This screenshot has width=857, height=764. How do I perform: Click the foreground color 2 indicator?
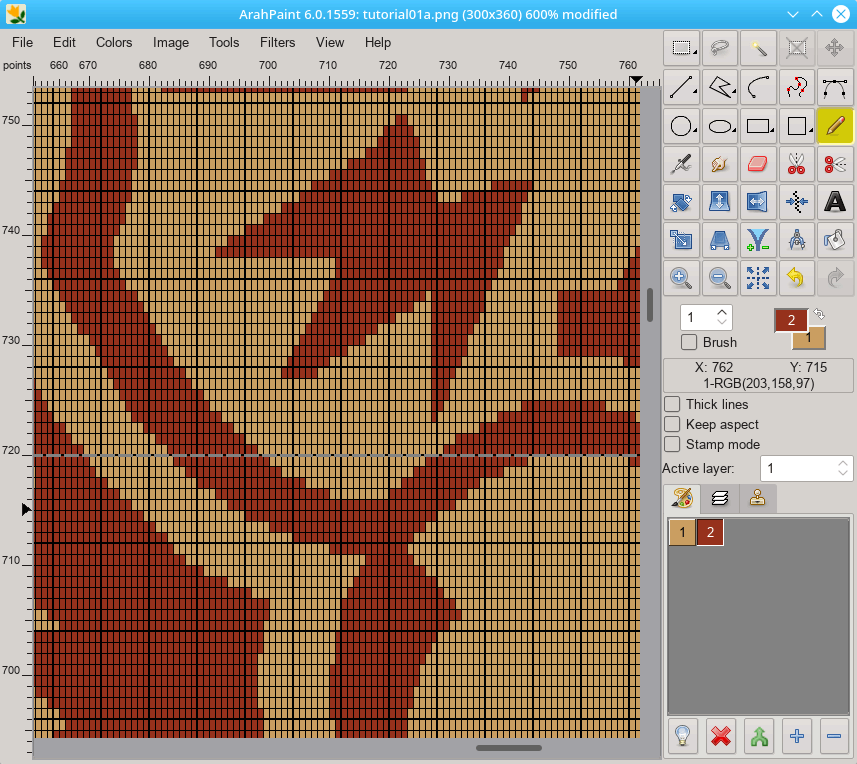tap(791, 320)
